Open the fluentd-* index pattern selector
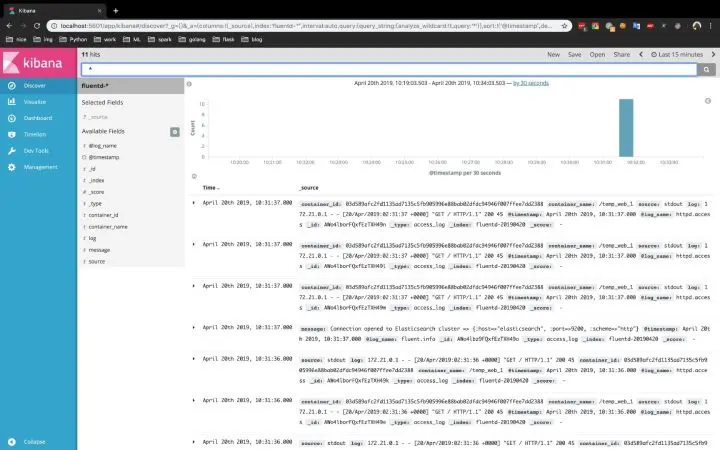This screenshot has height=450, width=720. (x=131, y=86)
